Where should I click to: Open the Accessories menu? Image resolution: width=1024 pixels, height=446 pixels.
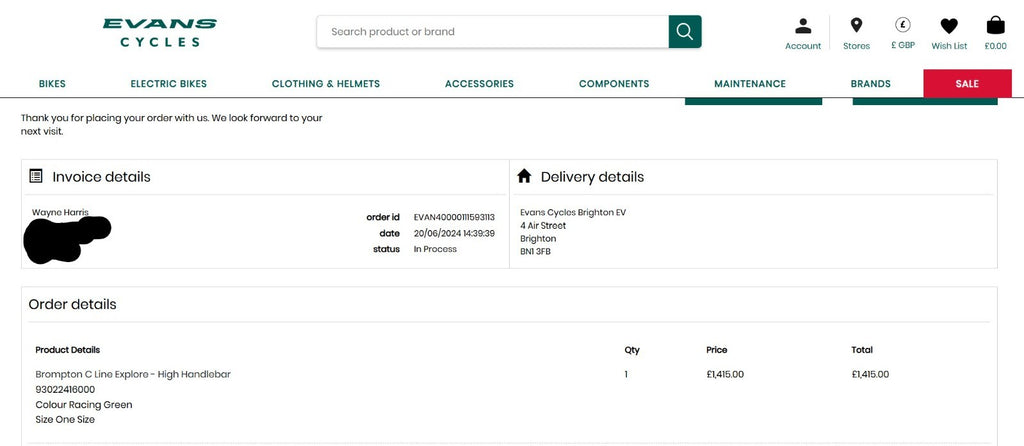click(x=479, y=84)
